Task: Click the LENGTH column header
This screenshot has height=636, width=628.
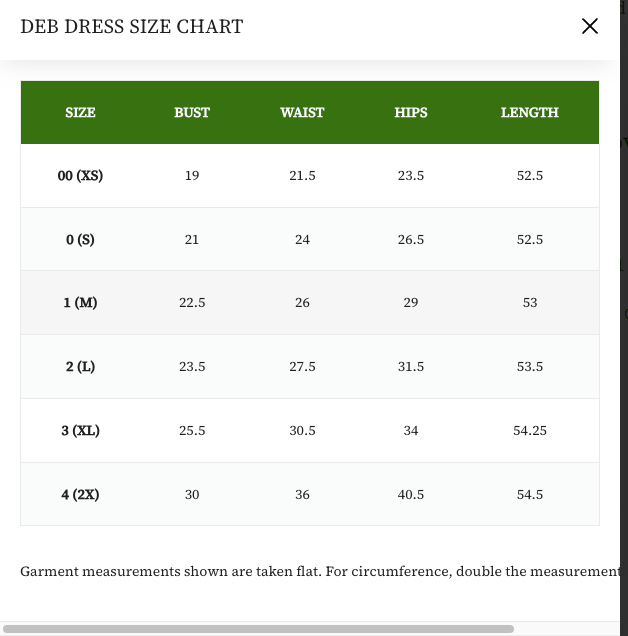Action: pyautogui.click(x=529, y=112)
